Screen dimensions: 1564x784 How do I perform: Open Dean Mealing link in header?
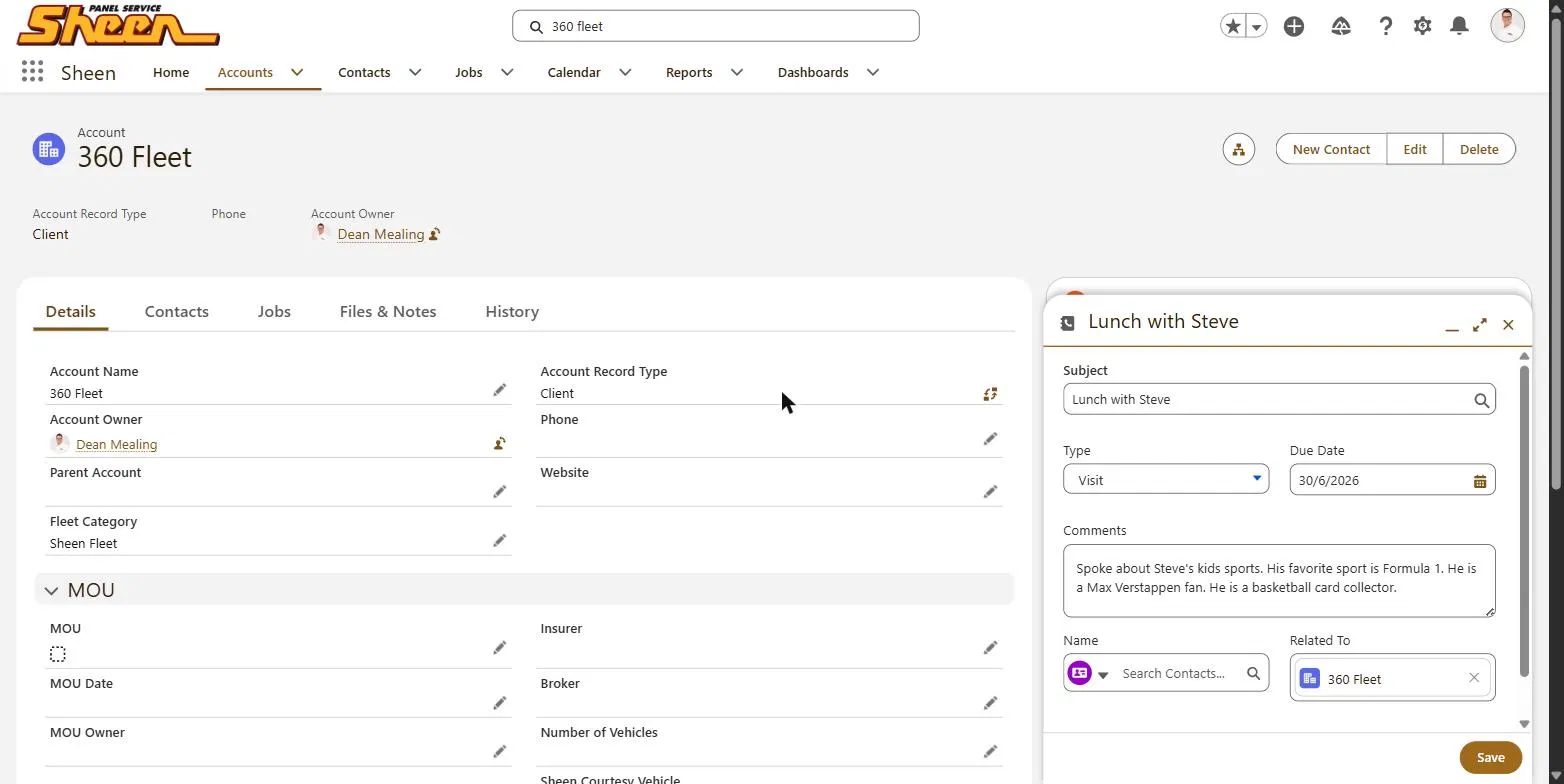[380, 234]
